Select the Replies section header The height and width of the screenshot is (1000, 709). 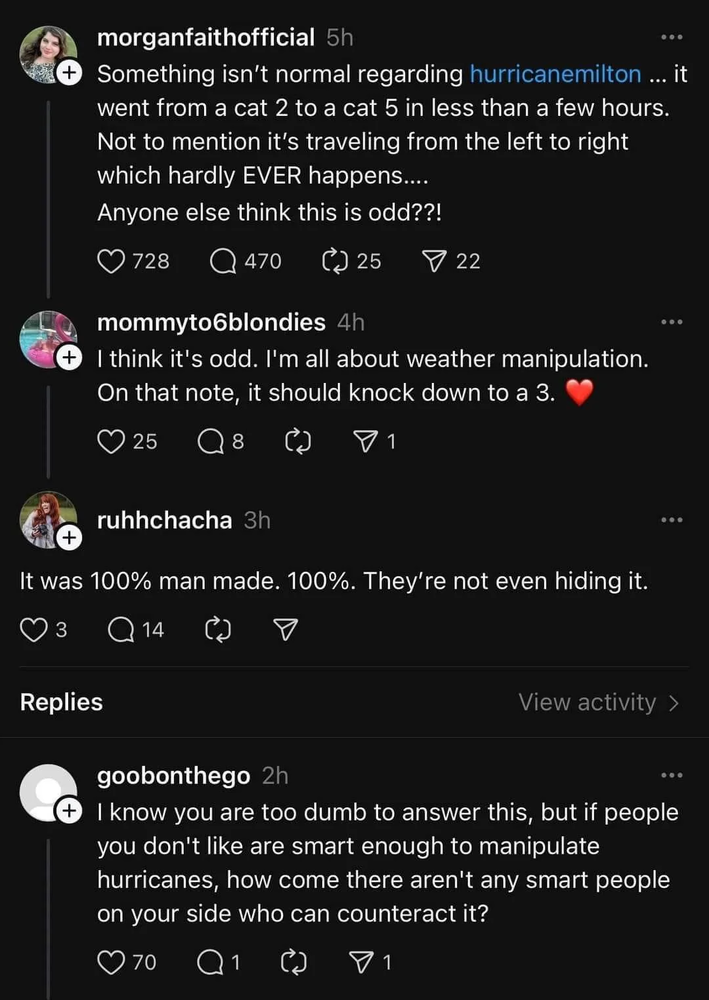61,702
